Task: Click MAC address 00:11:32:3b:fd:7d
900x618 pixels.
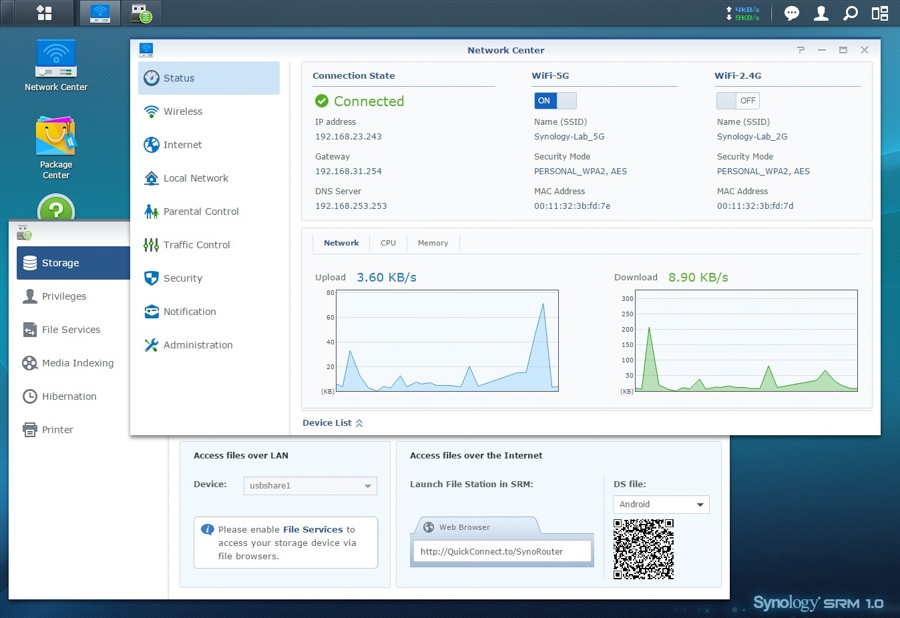Action: pyautogui.click(x=755, y=205)
